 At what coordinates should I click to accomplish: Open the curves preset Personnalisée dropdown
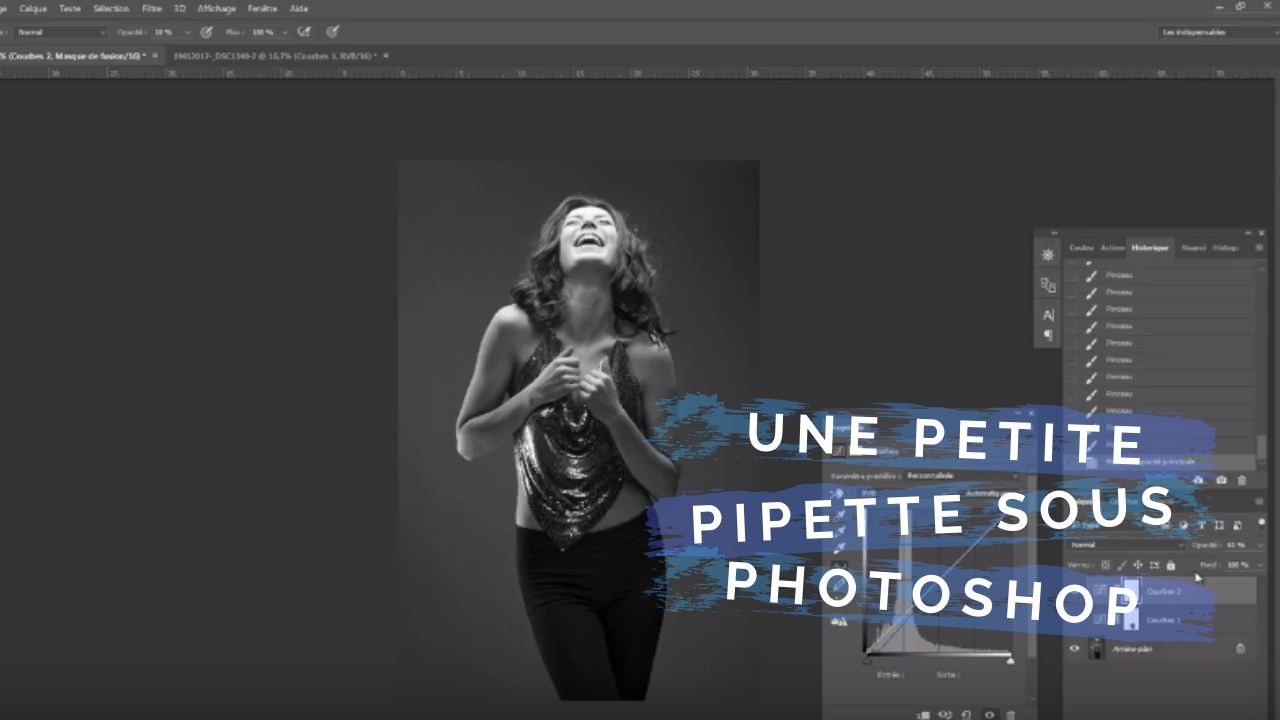[x=962, y=476]
